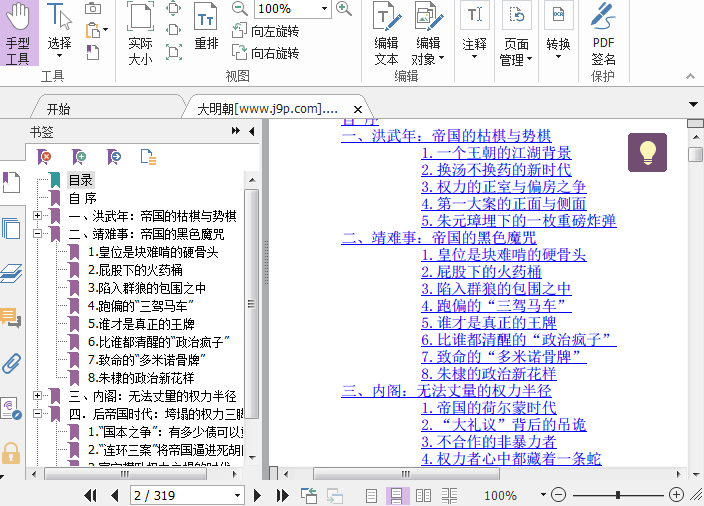Switch to single page view mode
The image size is (704, 506).
371,496
